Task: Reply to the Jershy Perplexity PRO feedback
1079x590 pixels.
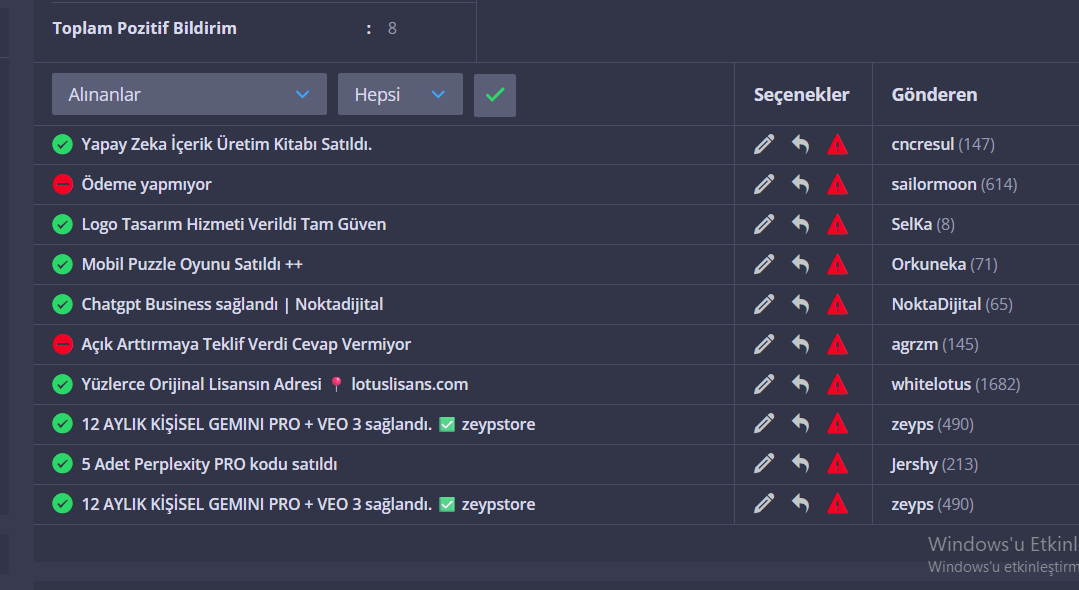Action: 800,465
